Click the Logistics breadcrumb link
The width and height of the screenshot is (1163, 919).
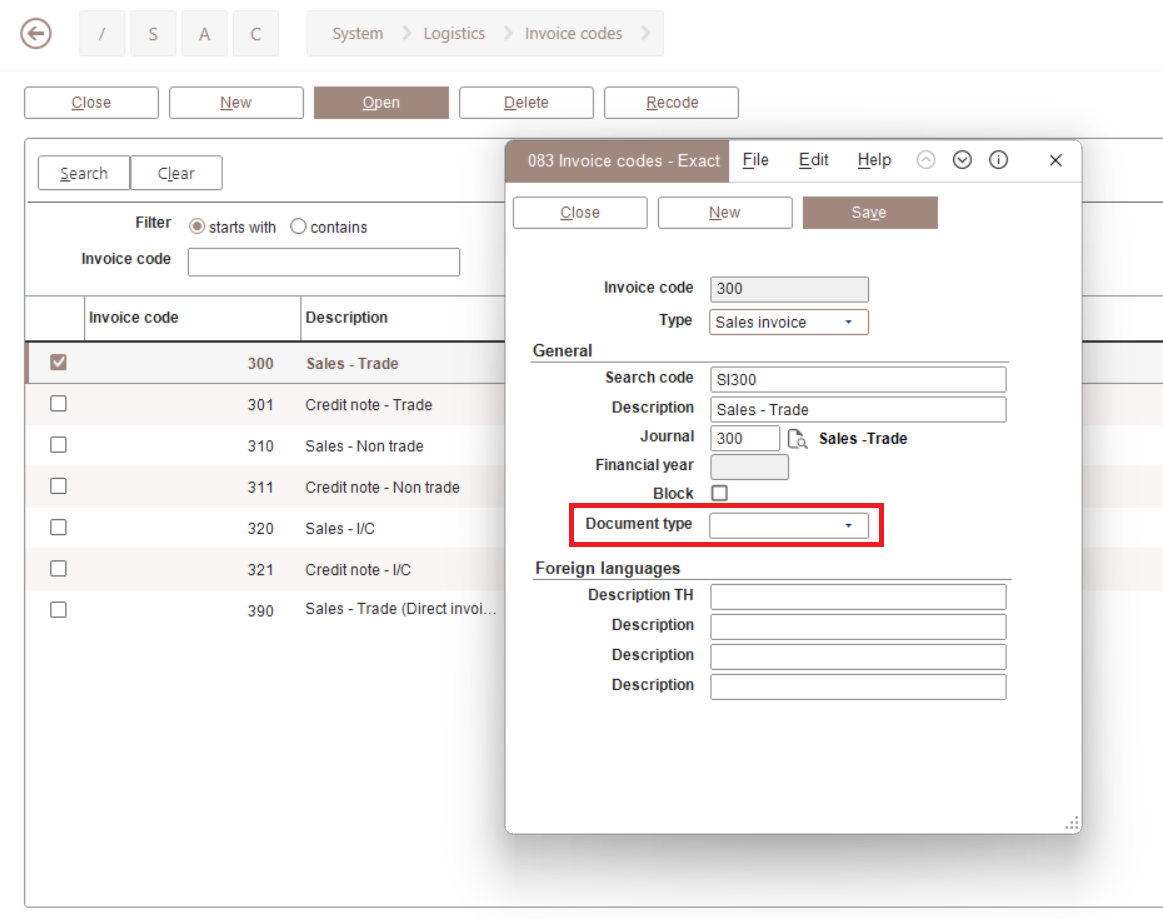pyautogui.click(x=453, y=34)
